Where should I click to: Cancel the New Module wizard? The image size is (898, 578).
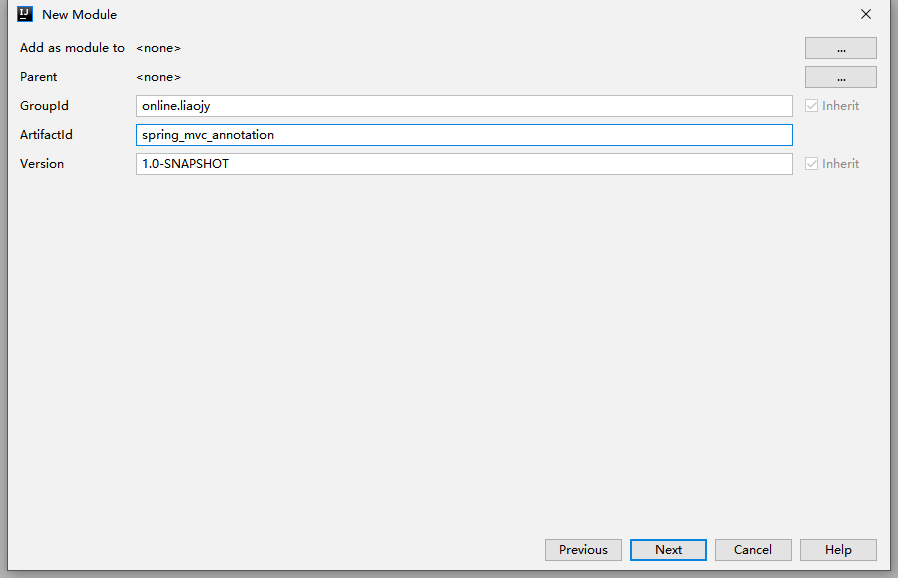point(753,550)
